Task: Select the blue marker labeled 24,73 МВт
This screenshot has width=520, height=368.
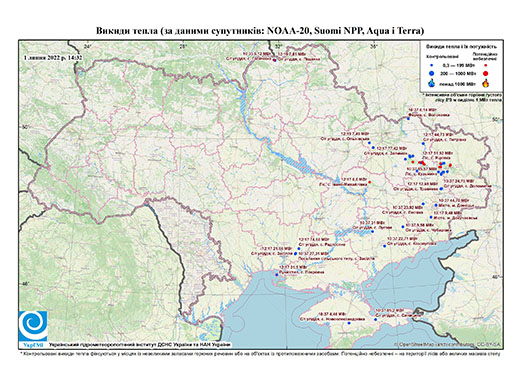Action: 441,189
